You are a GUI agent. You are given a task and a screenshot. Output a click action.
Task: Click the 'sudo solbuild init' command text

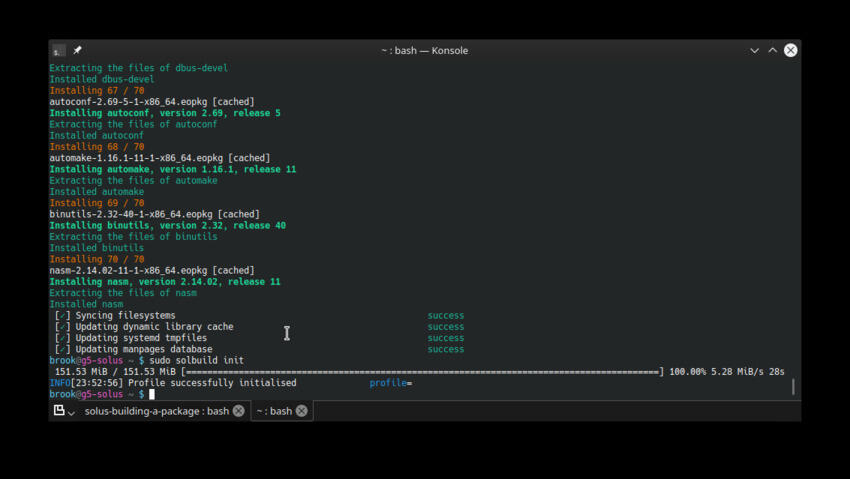click(x=196, y=360)
